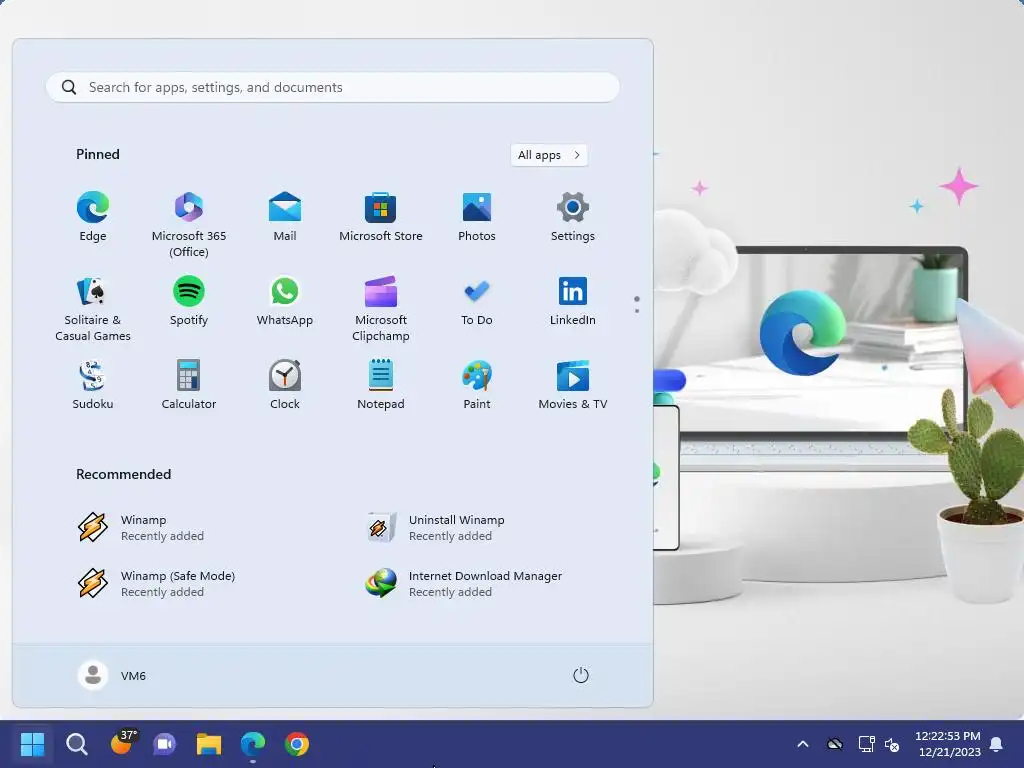Screen dimensions: 1024x768
Task: Open the Clock app
Action: [x=285, y=385]
